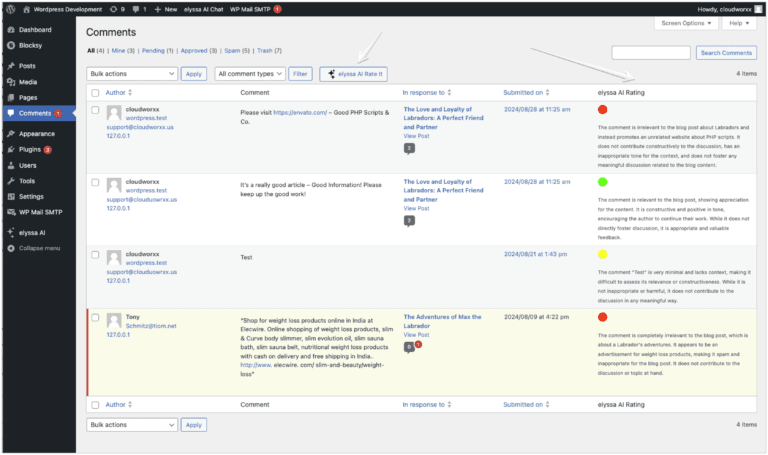Screen dimensions: 768x455
Task: Select checkbox for the good article comment
Action: [x=95, y=183]
